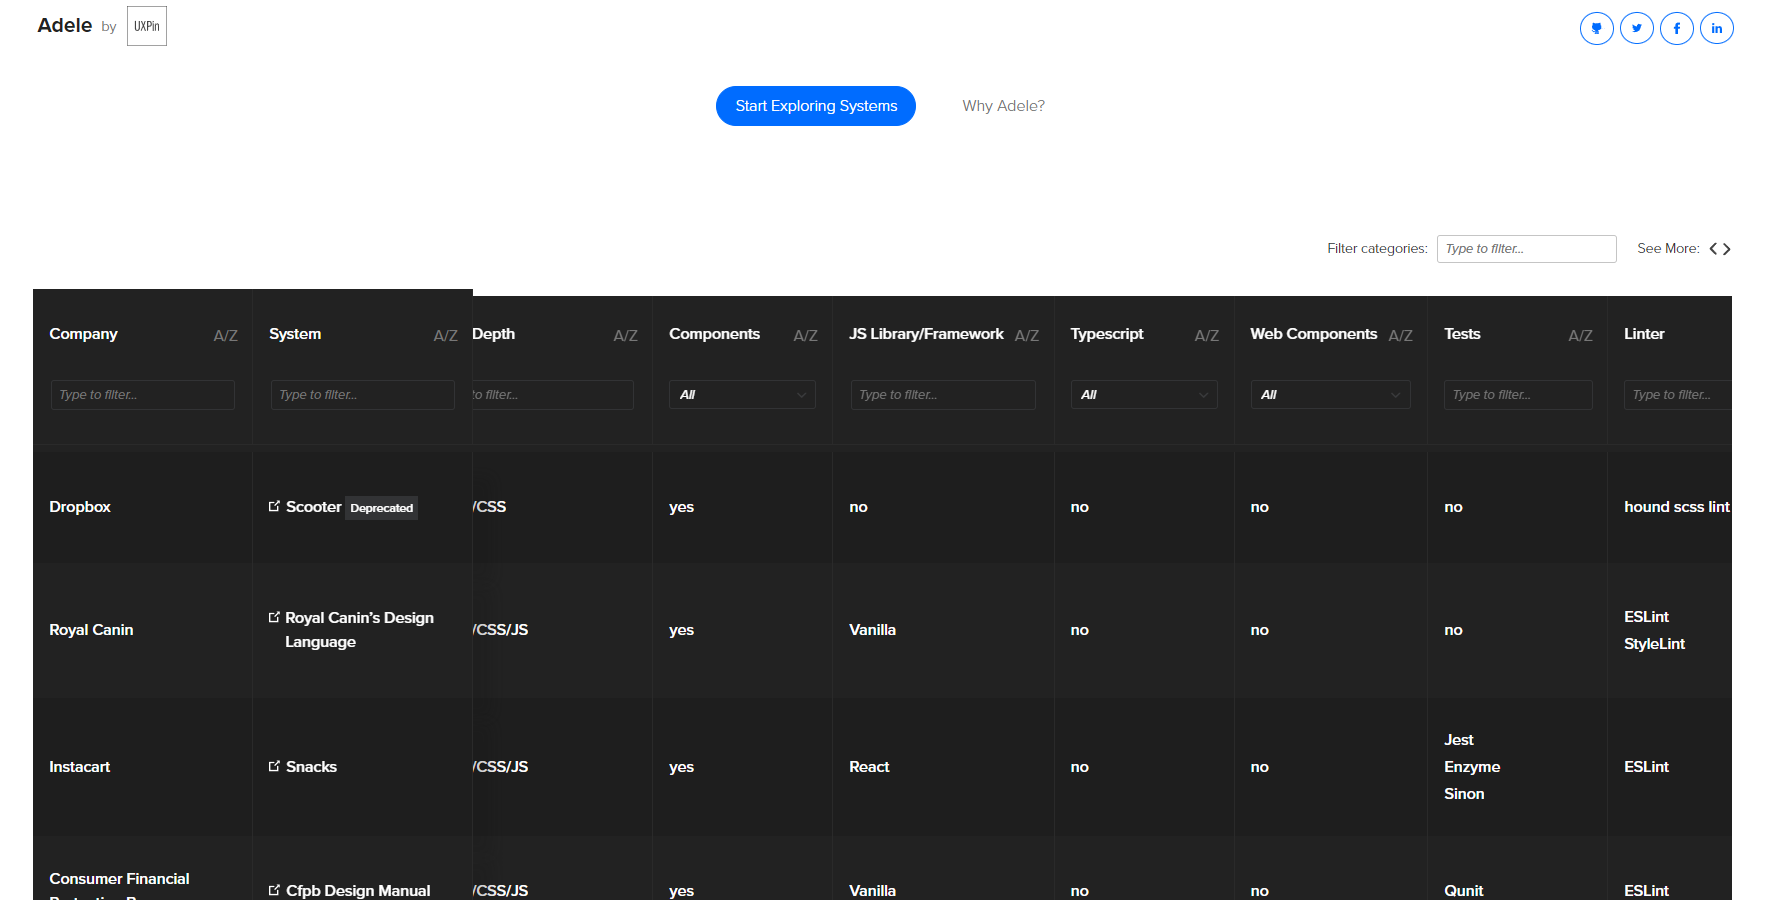Focus the Tests filter input

point(1518,395)
